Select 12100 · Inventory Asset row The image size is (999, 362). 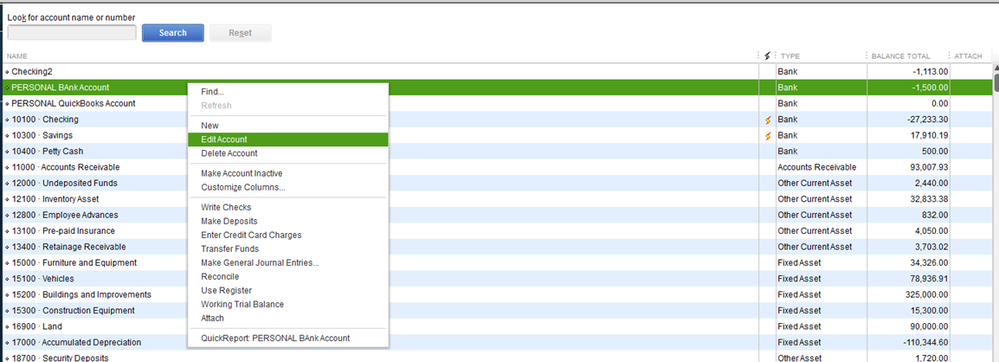pos(497,199)
